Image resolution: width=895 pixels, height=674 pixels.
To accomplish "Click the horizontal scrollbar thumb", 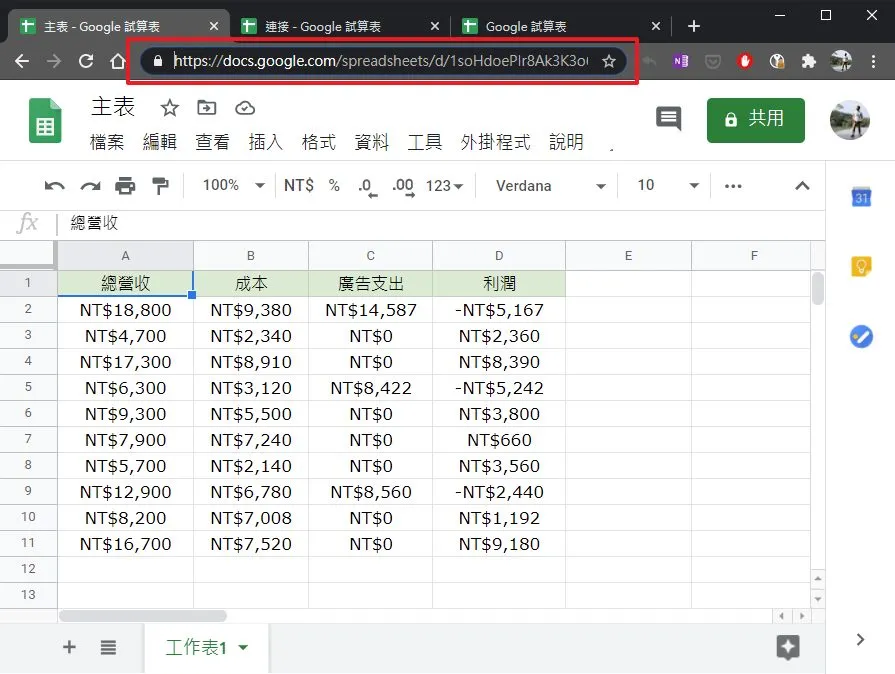I will click(143, 616).
